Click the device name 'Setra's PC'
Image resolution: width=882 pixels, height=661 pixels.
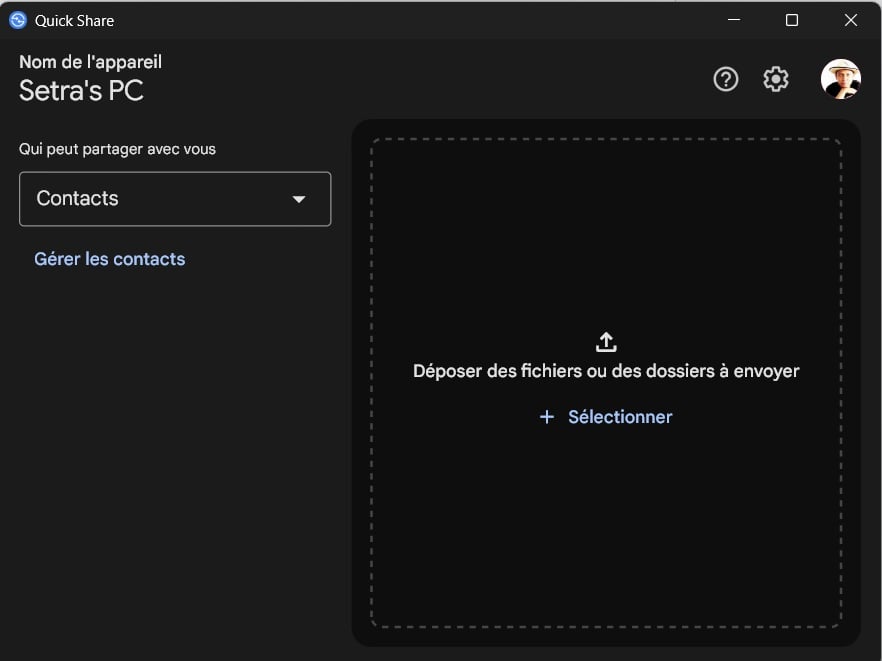82,91
